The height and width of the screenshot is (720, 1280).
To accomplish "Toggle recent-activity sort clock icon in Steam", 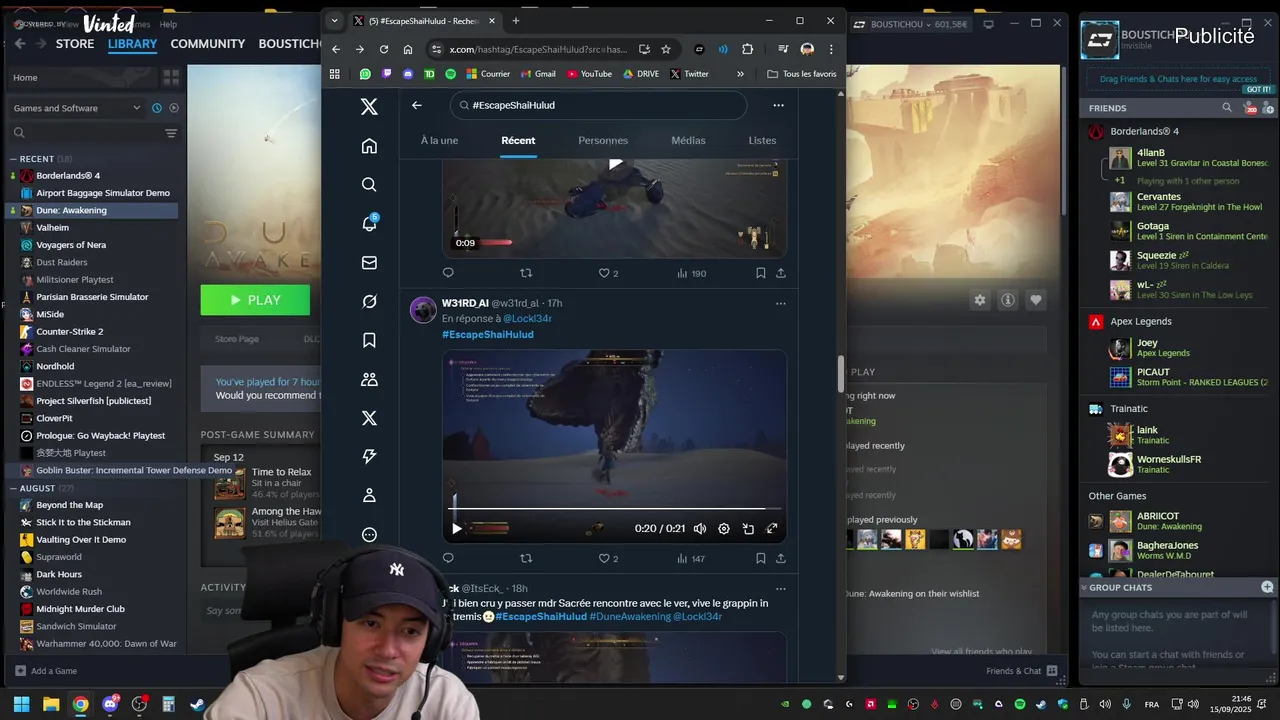I will pyautogui.click(x=157, y=108).
